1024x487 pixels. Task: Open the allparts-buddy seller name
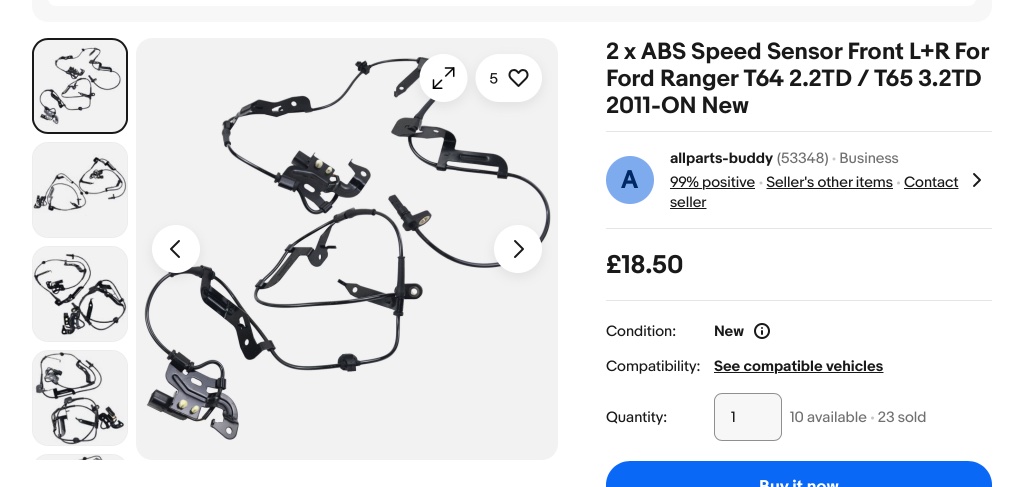click(x=721, y=158)
